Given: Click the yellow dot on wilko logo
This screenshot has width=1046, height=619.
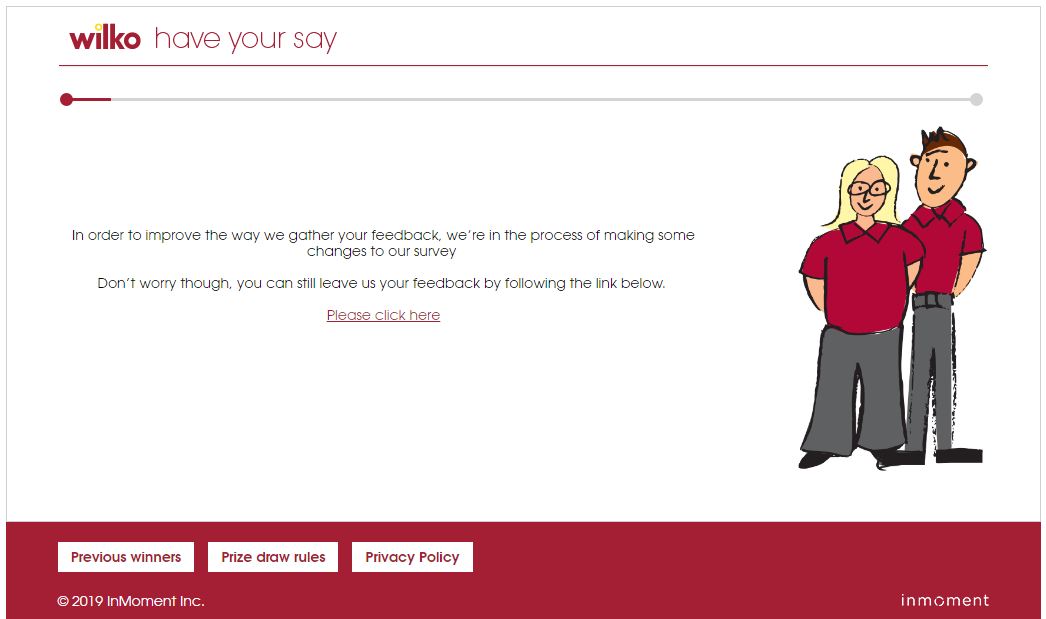Looking at the screenshot, I should [99, 27].
